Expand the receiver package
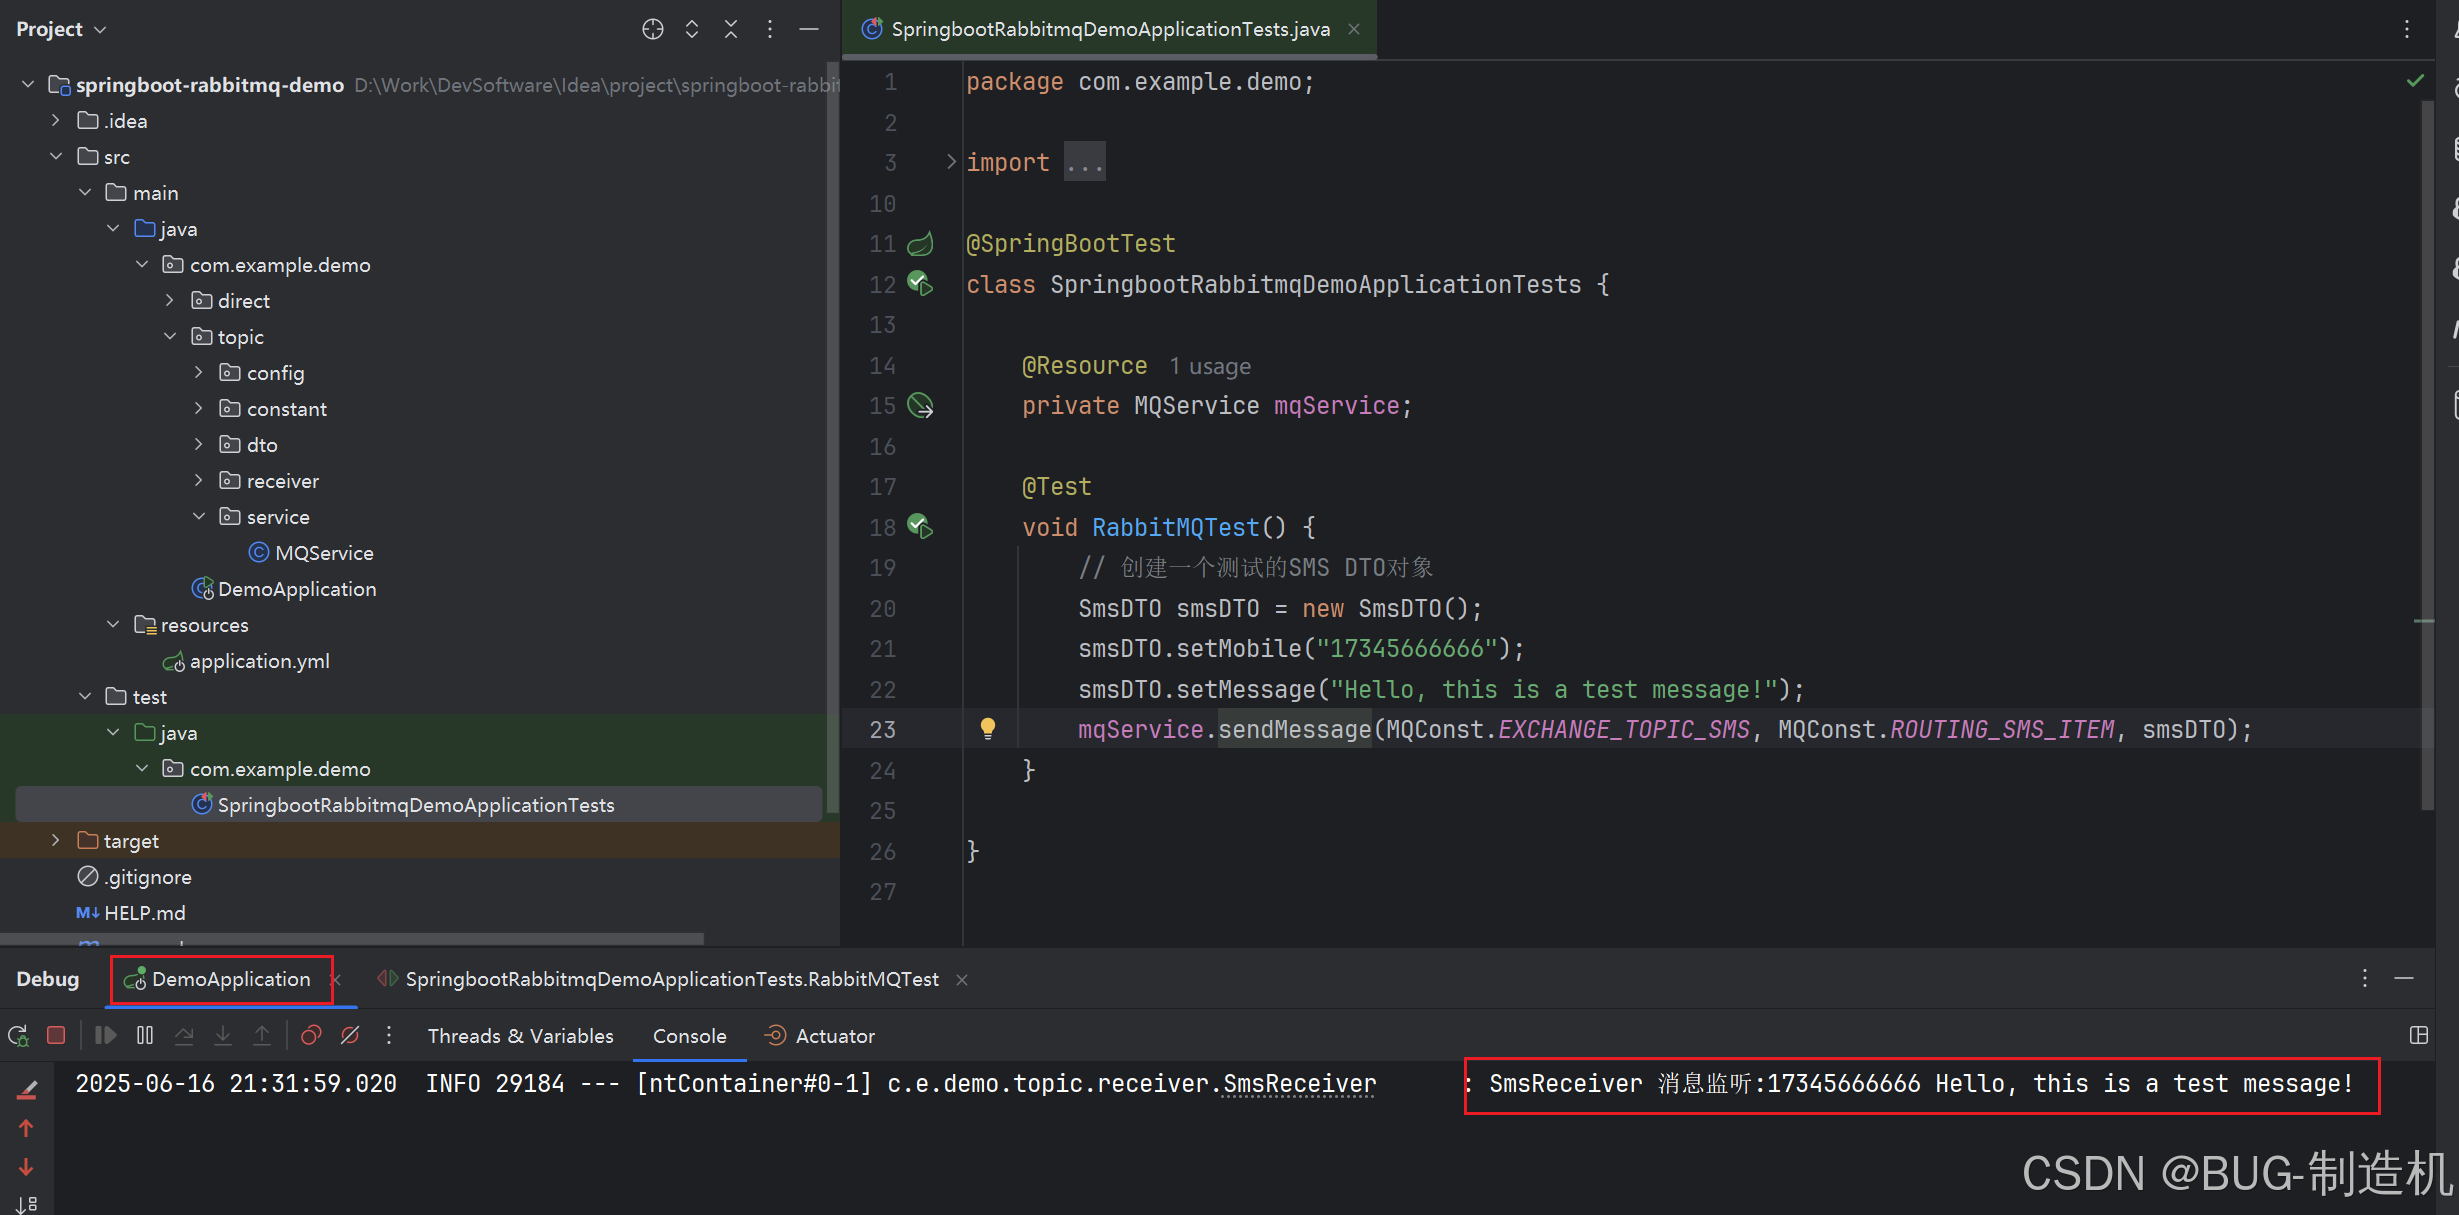 pos(198,480)
